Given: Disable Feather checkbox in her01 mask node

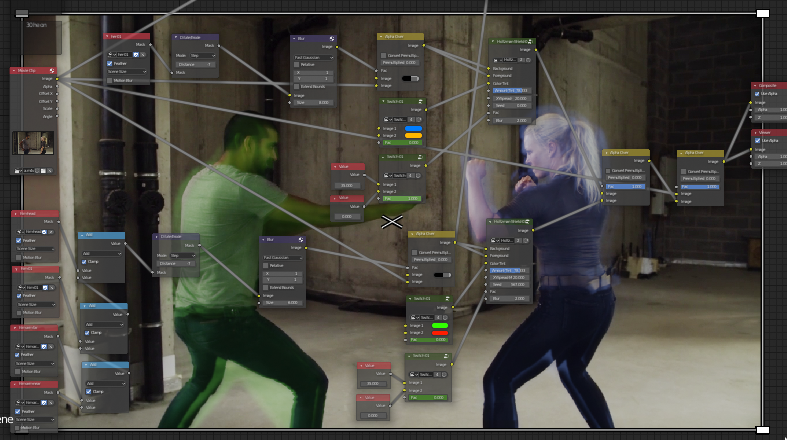Looking at the screenshot, I should coord(109,64).
